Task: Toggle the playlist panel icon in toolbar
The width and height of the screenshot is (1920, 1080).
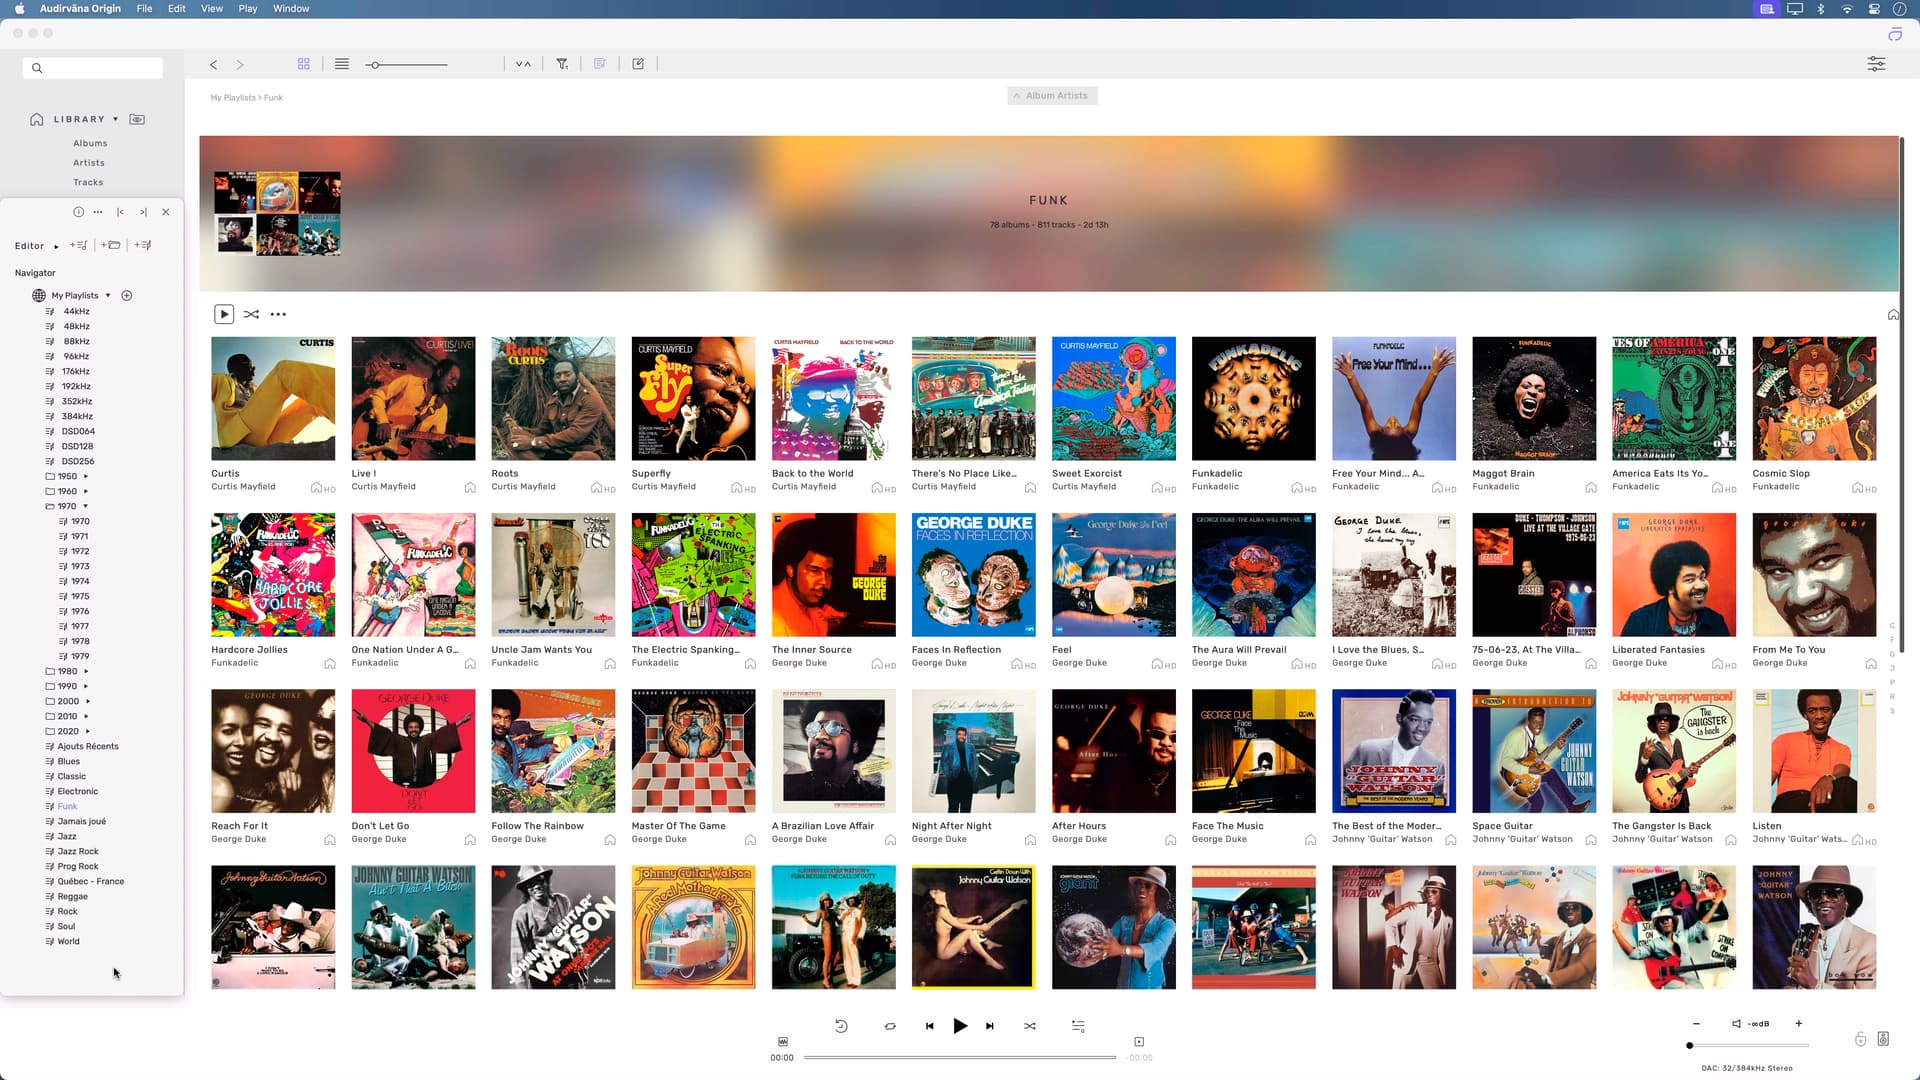Action: [600, 64]
